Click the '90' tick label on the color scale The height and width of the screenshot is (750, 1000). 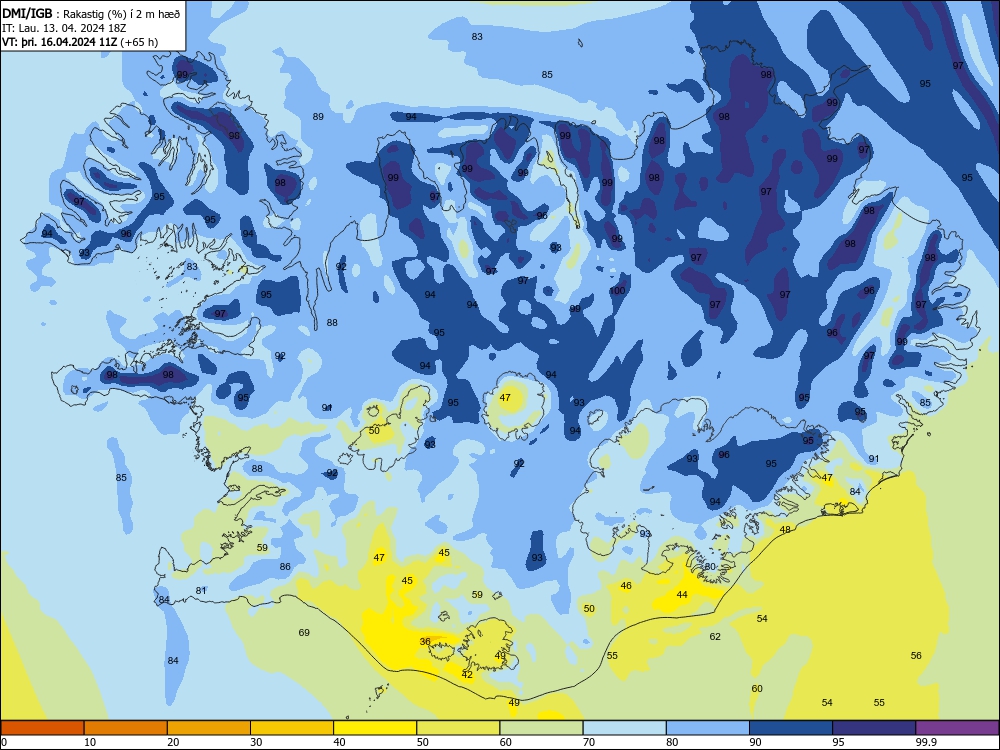(x=756, y=742)
